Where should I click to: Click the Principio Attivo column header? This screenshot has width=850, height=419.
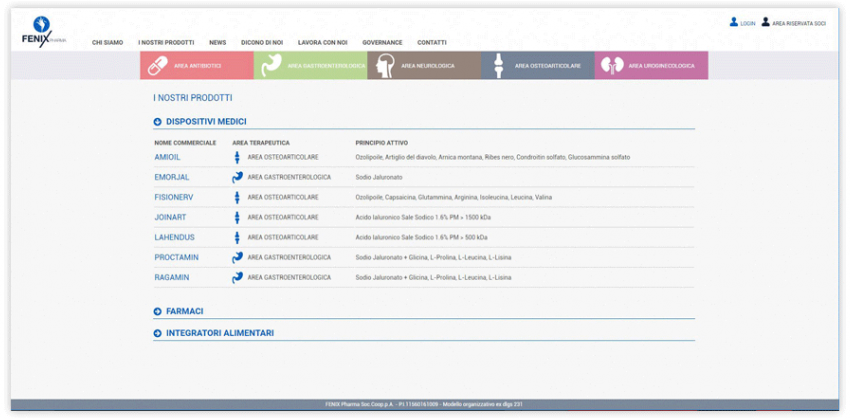point(382,143)
